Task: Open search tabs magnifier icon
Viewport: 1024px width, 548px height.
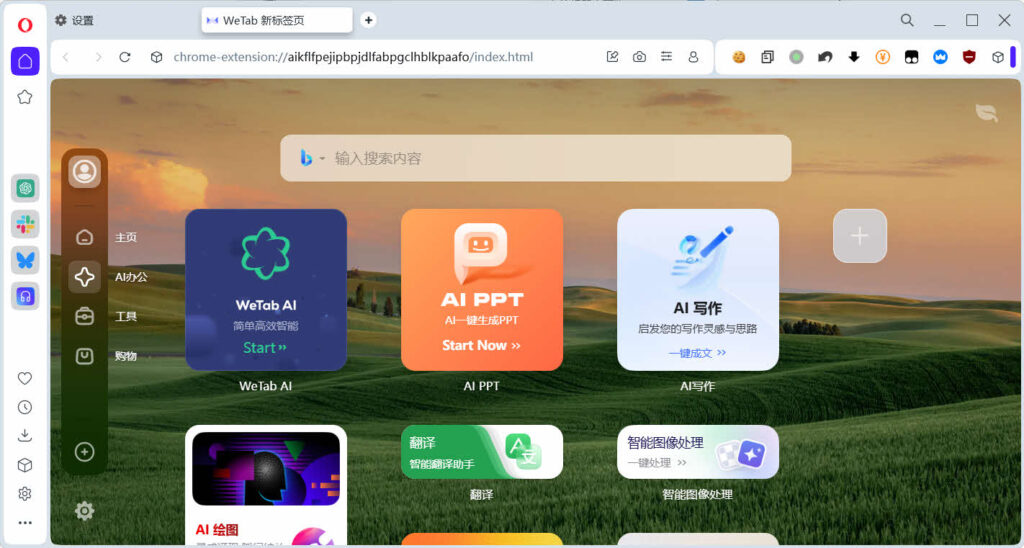Action: click(907, 20)
